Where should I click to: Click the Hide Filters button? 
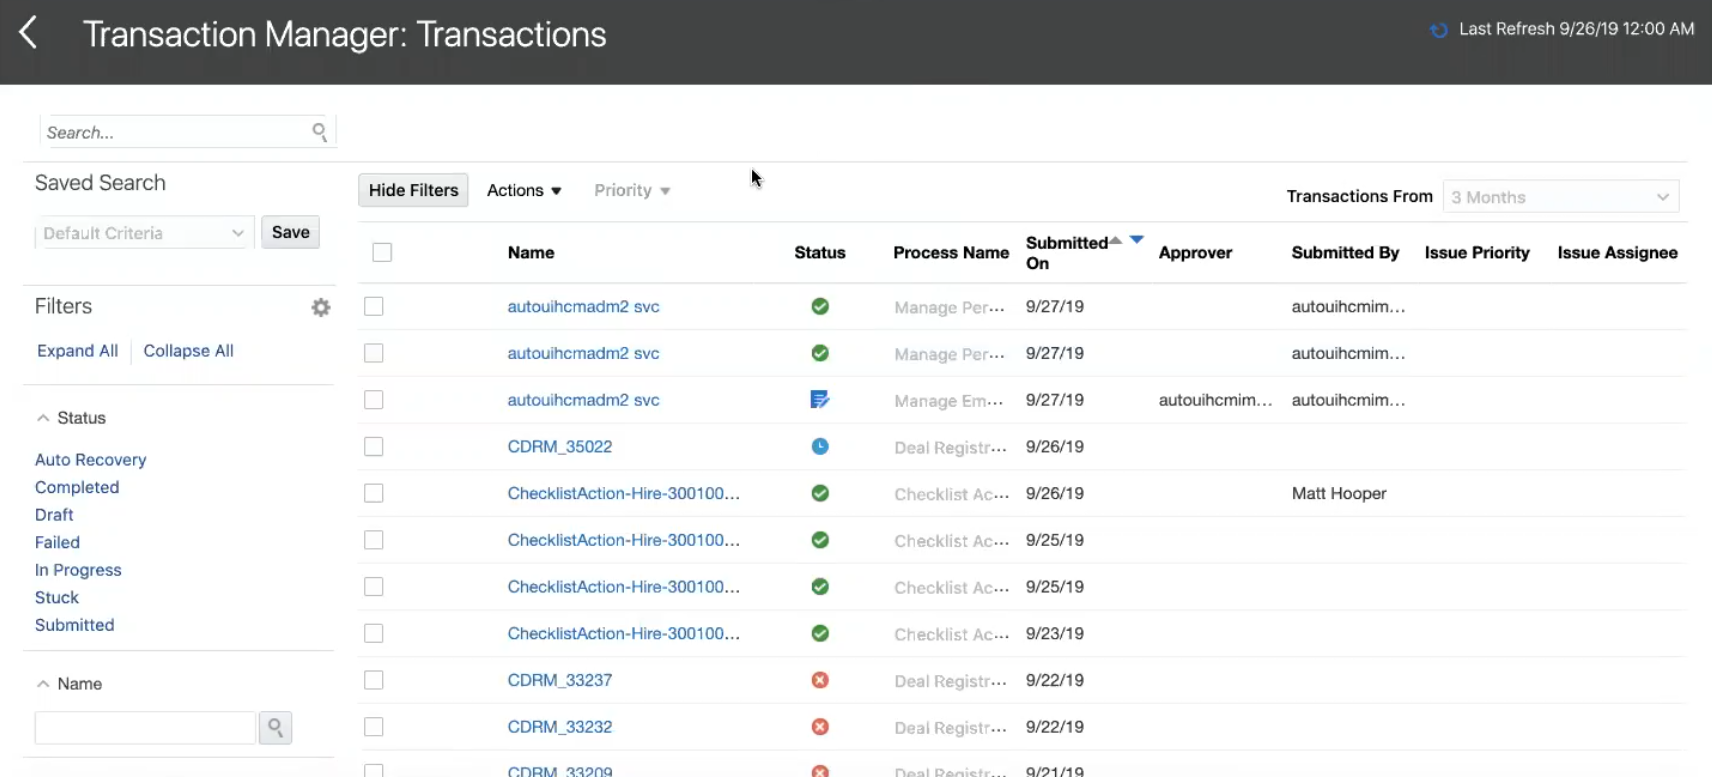click(413, 191)
